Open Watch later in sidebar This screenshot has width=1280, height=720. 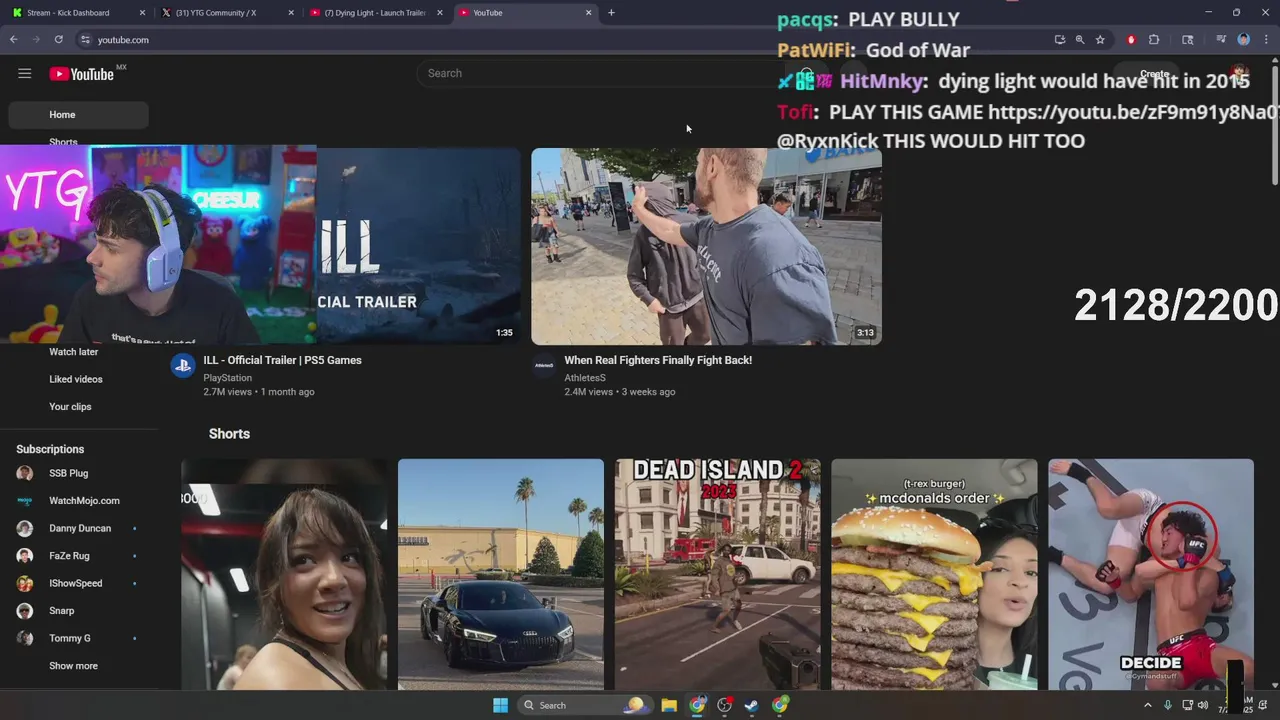click(x=73, y=352)
